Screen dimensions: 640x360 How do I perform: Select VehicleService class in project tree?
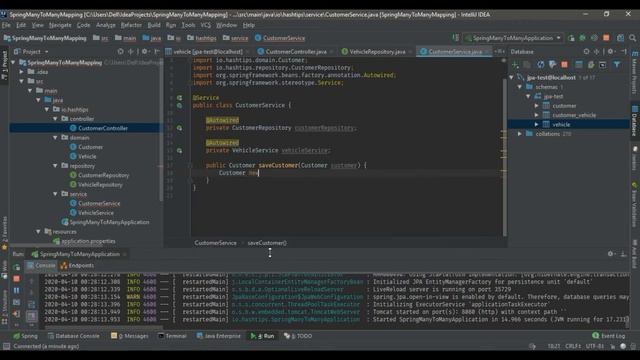pos(96,213)
